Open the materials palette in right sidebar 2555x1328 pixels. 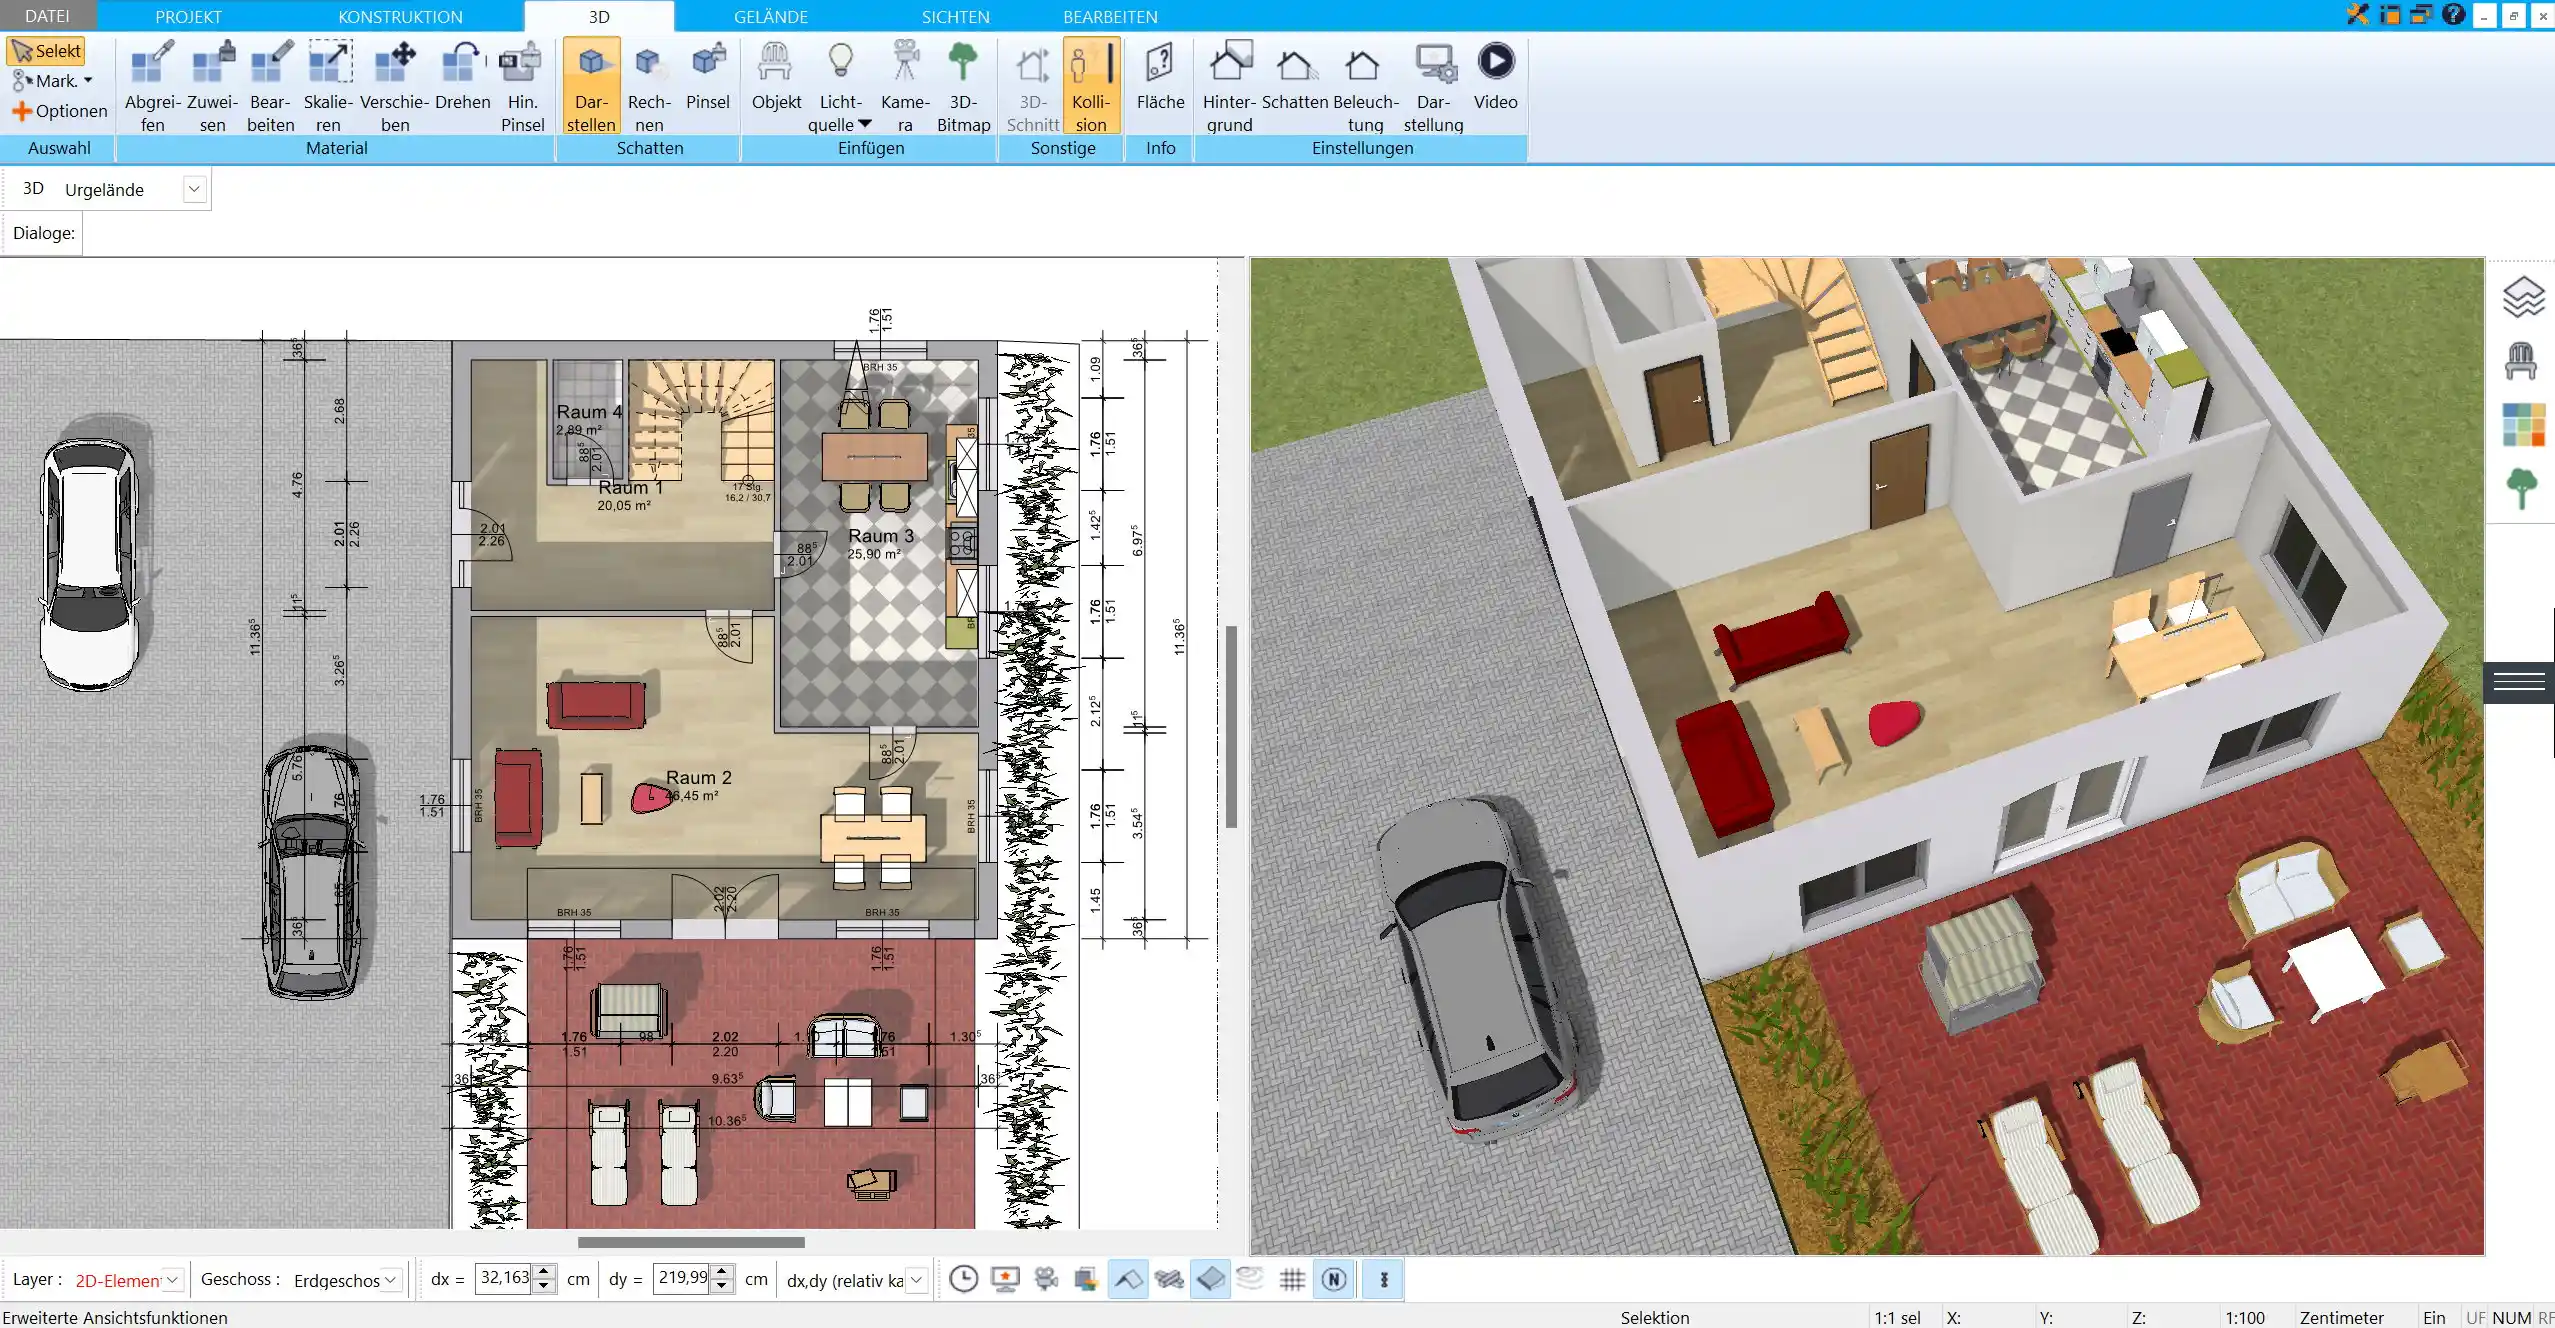pyautogui.click(x=2522, y=425)
